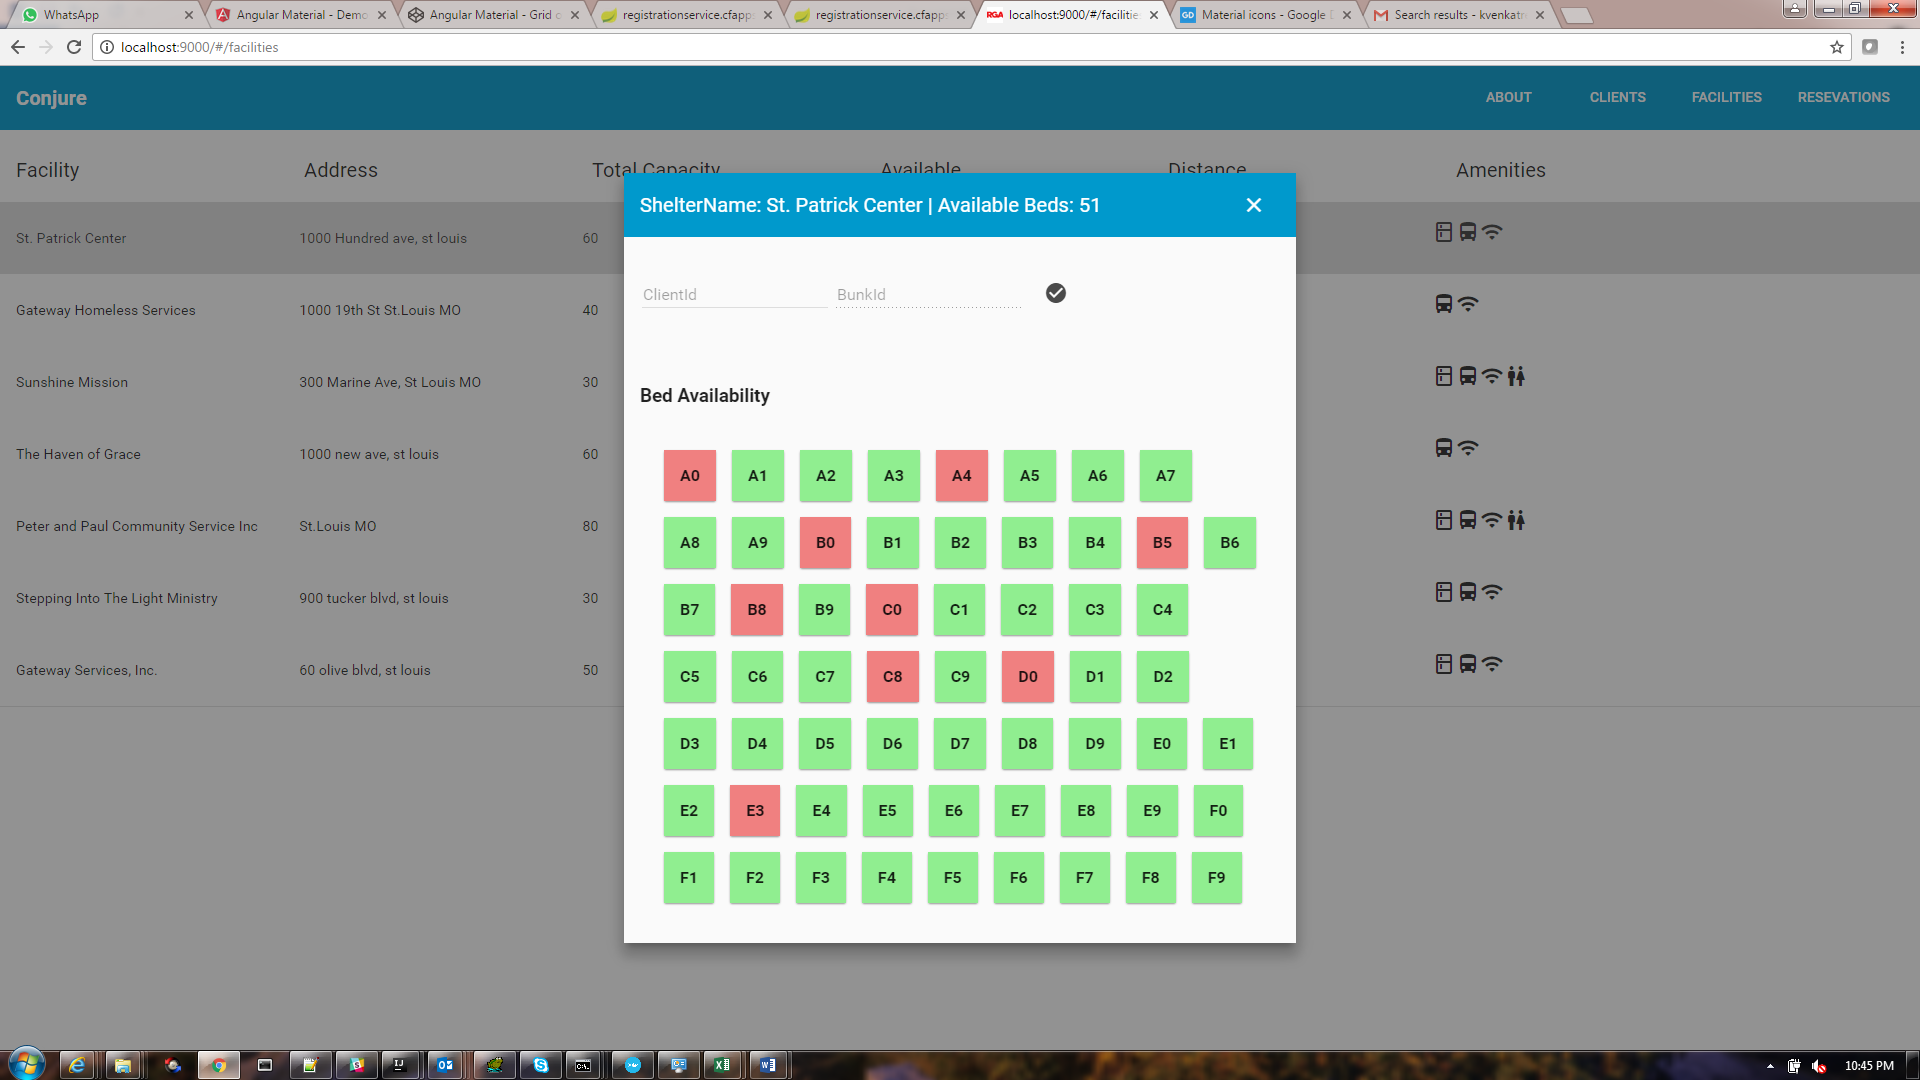Click the Conjure brand link
The height and width of the screenshot is (1080, 1920).
(51, 98)
